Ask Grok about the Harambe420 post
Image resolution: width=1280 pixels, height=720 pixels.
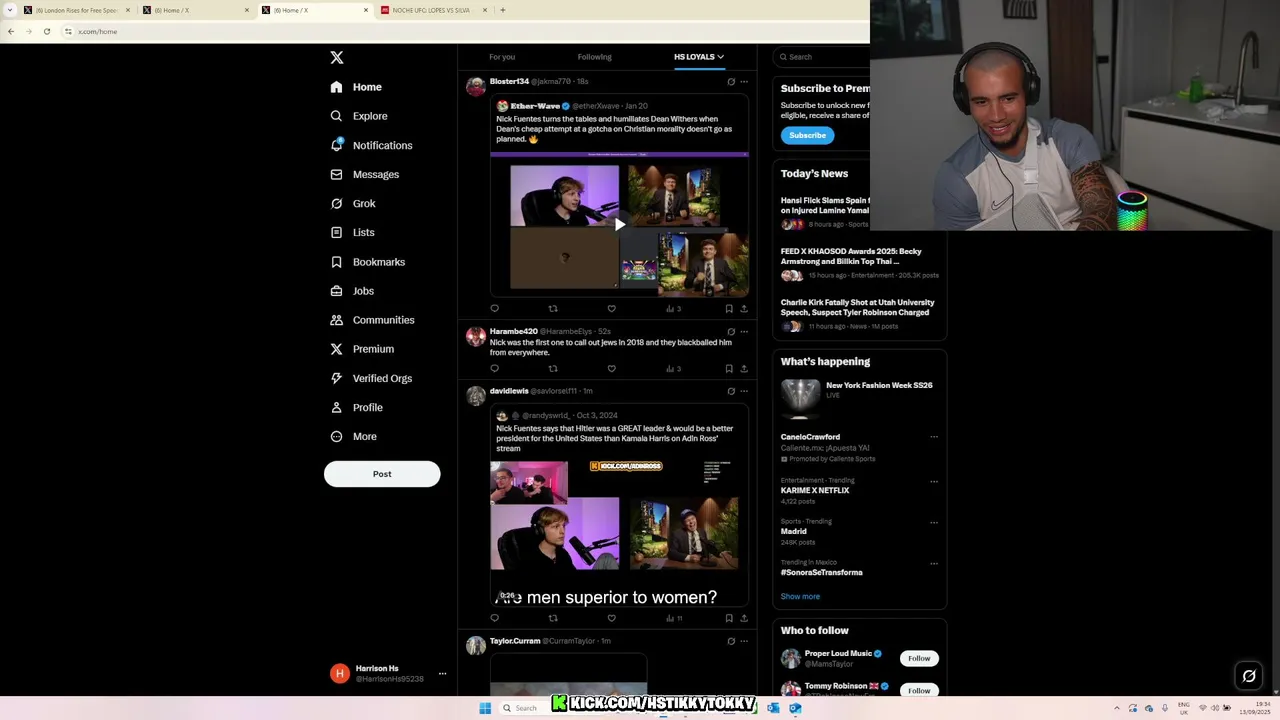point(731,331)
